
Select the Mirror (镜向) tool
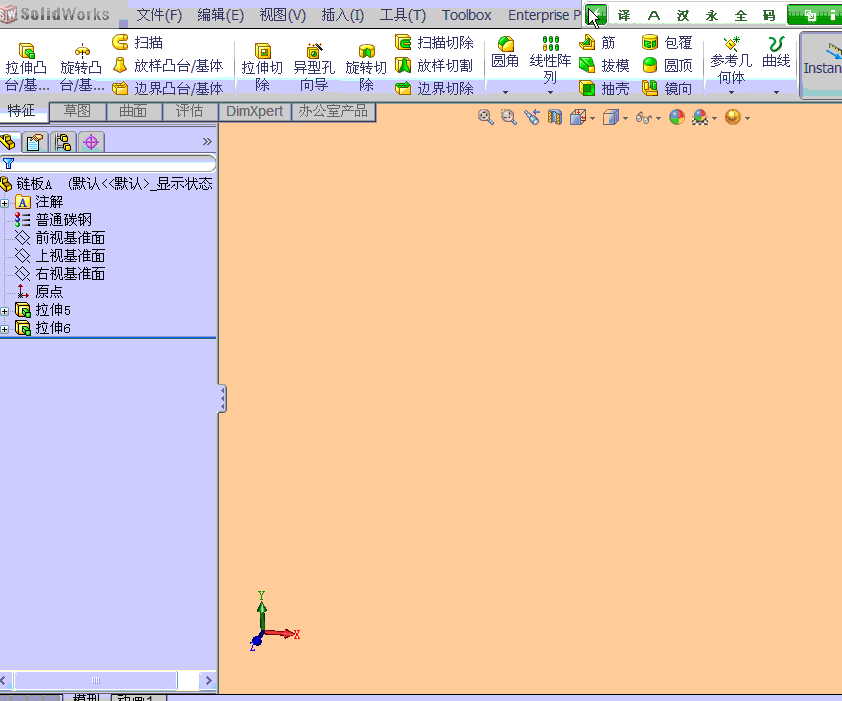point(667,88)
